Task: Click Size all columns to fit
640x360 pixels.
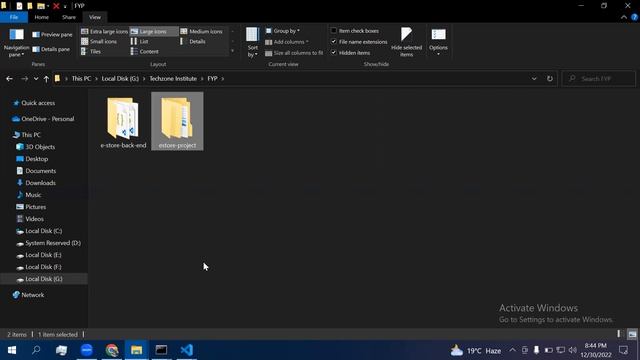Action: pyautogui.click(x=294, y=53)
